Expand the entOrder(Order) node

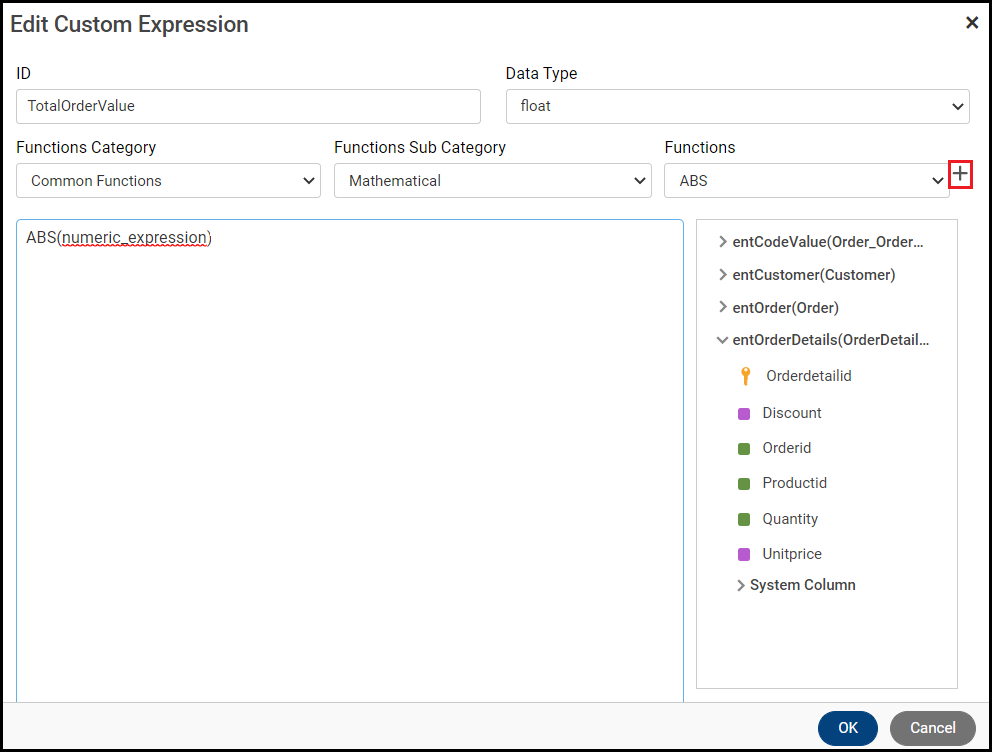[x=723, y=307]
